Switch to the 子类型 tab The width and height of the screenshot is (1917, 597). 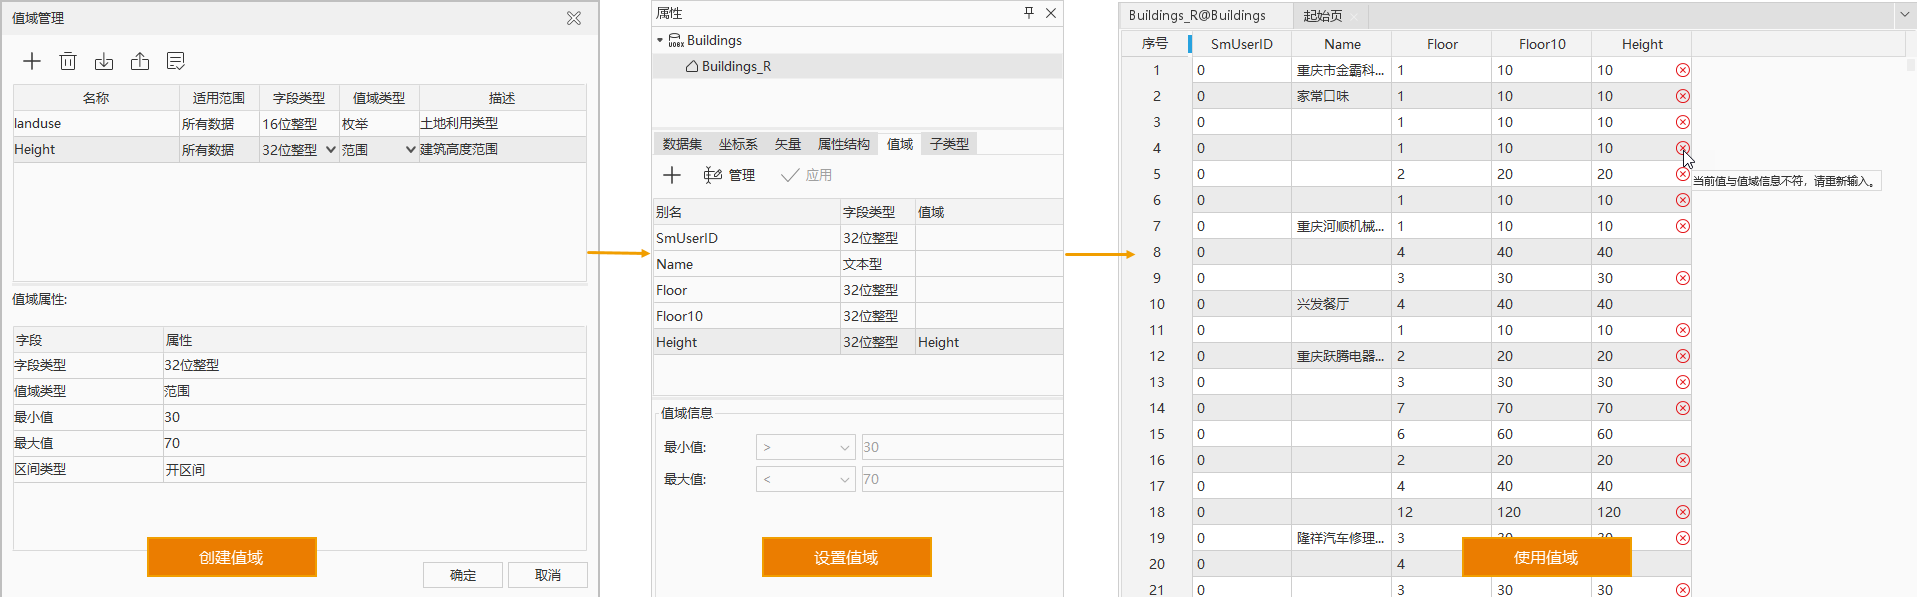click(949, 144)
